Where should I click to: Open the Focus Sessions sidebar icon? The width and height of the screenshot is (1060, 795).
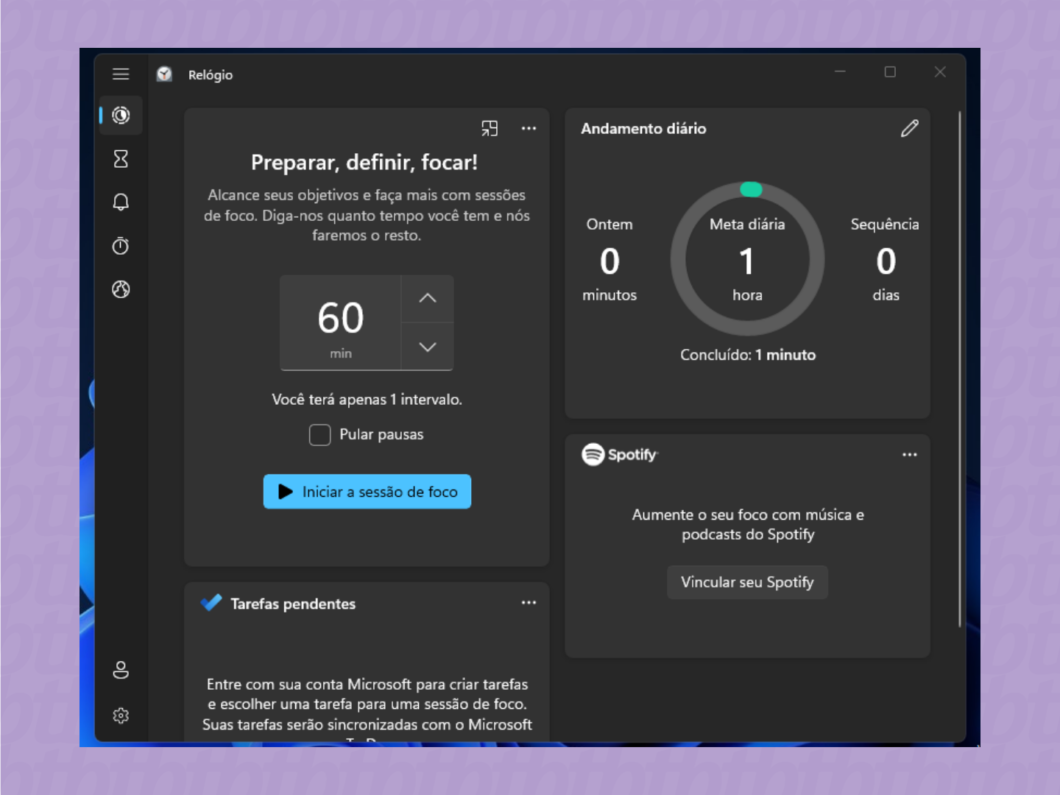[x=120, y=115]
